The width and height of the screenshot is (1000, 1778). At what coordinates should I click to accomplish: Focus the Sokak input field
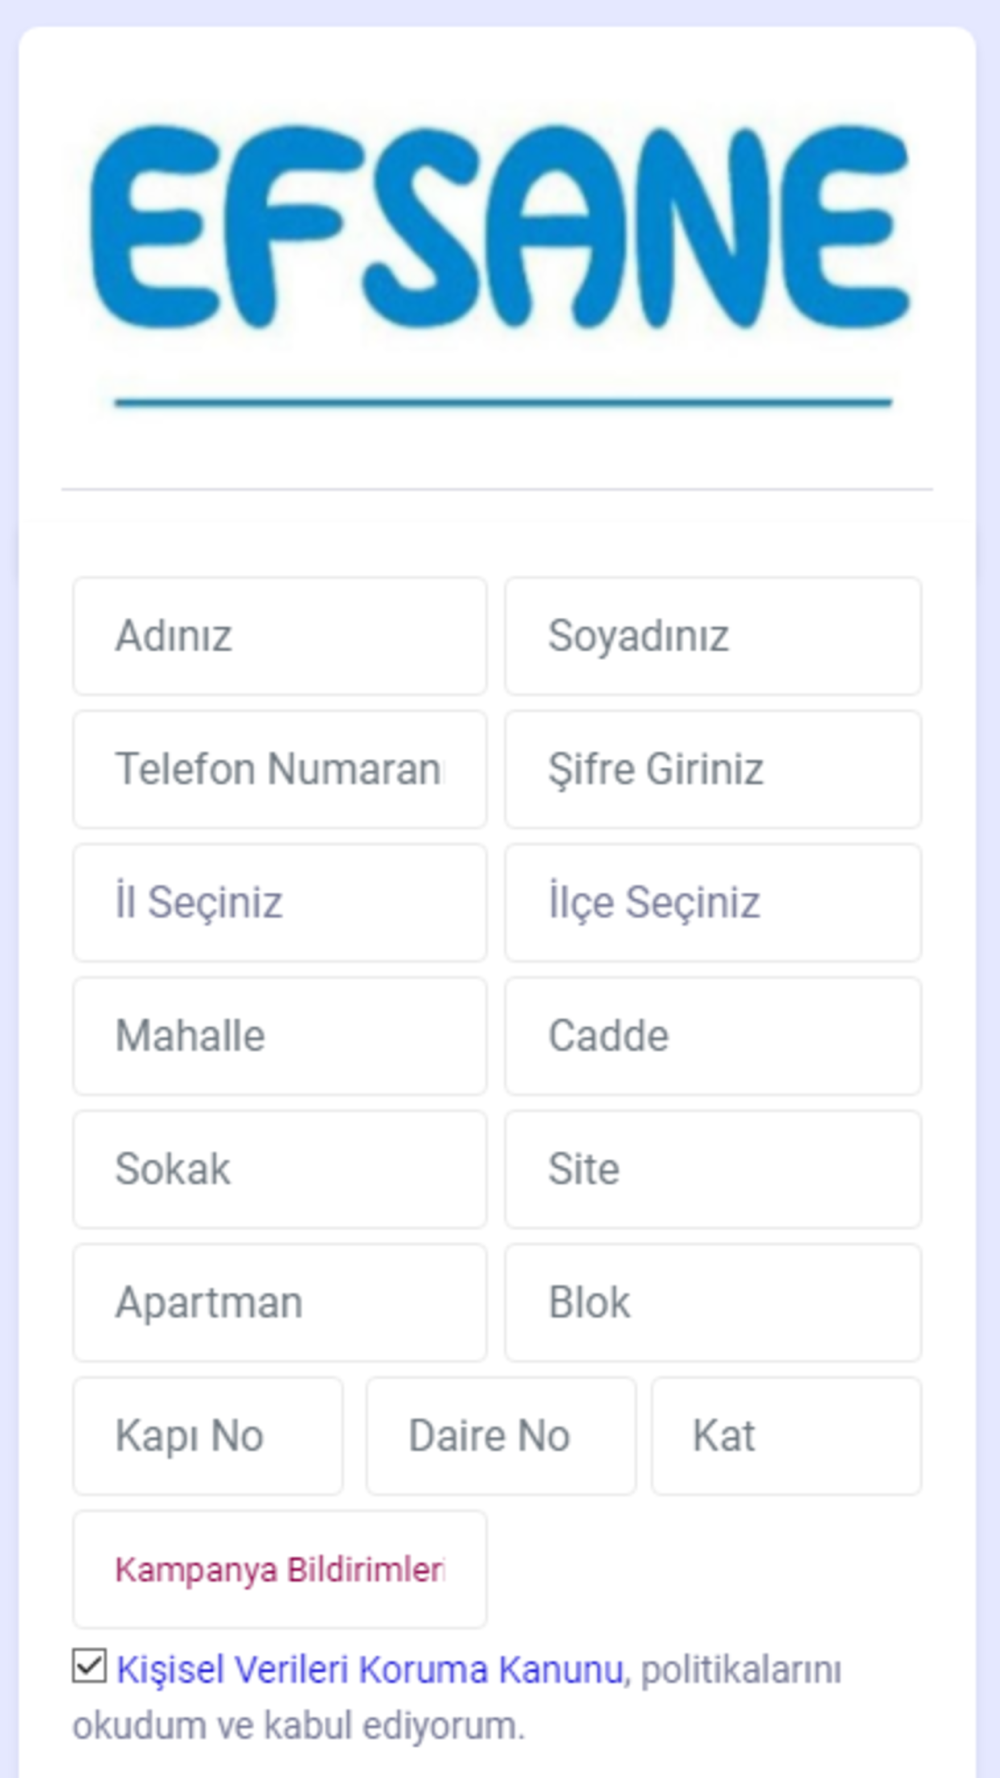pyautogui.click(x=280, y=1169)
